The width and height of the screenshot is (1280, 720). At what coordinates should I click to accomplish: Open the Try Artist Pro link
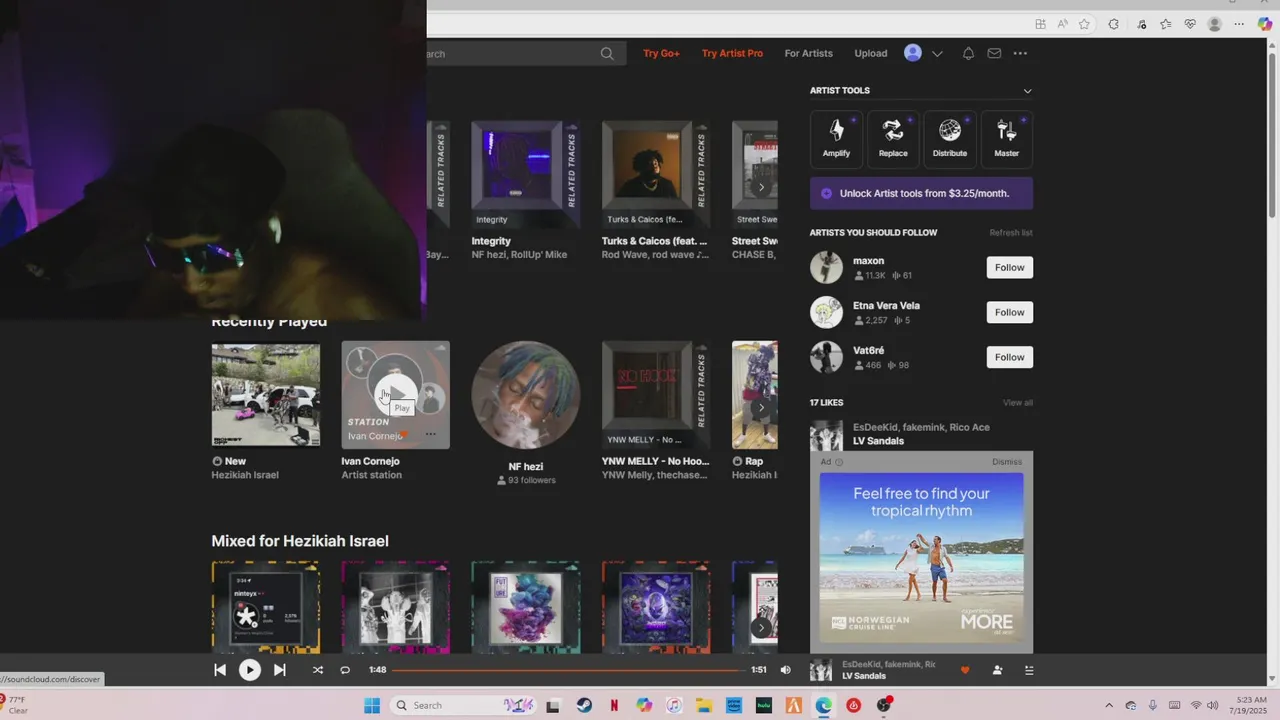point(732,53)
